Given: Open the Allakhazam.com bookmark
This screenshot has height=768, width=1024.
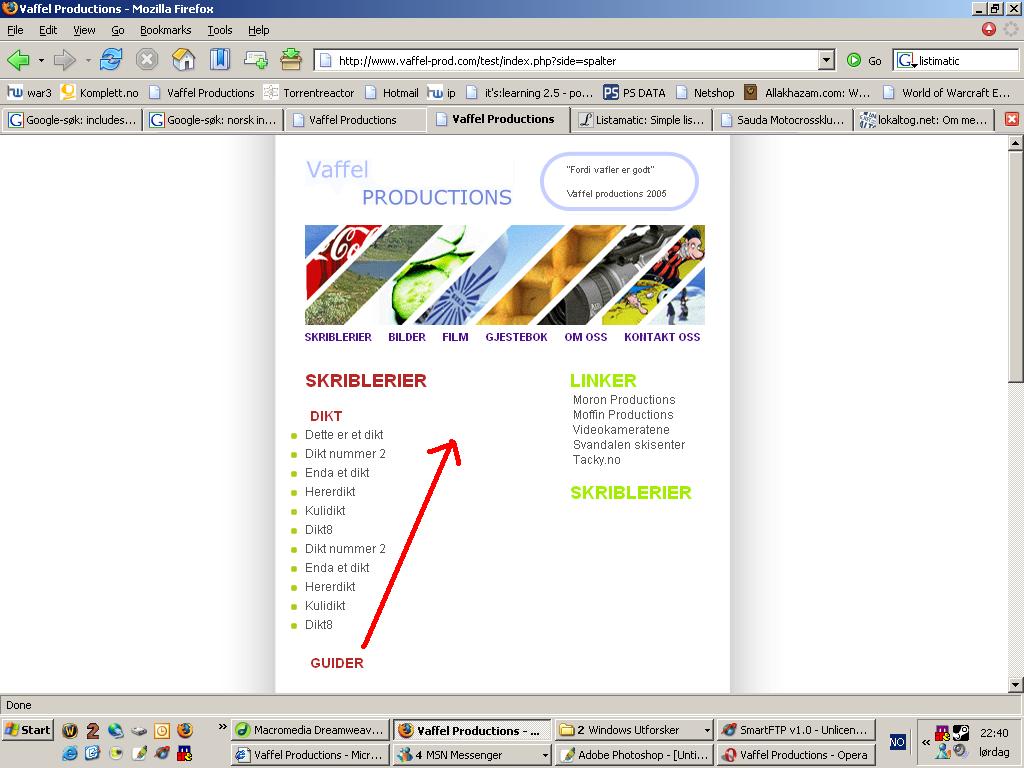Looking at the screenshot, I should 807,93.
